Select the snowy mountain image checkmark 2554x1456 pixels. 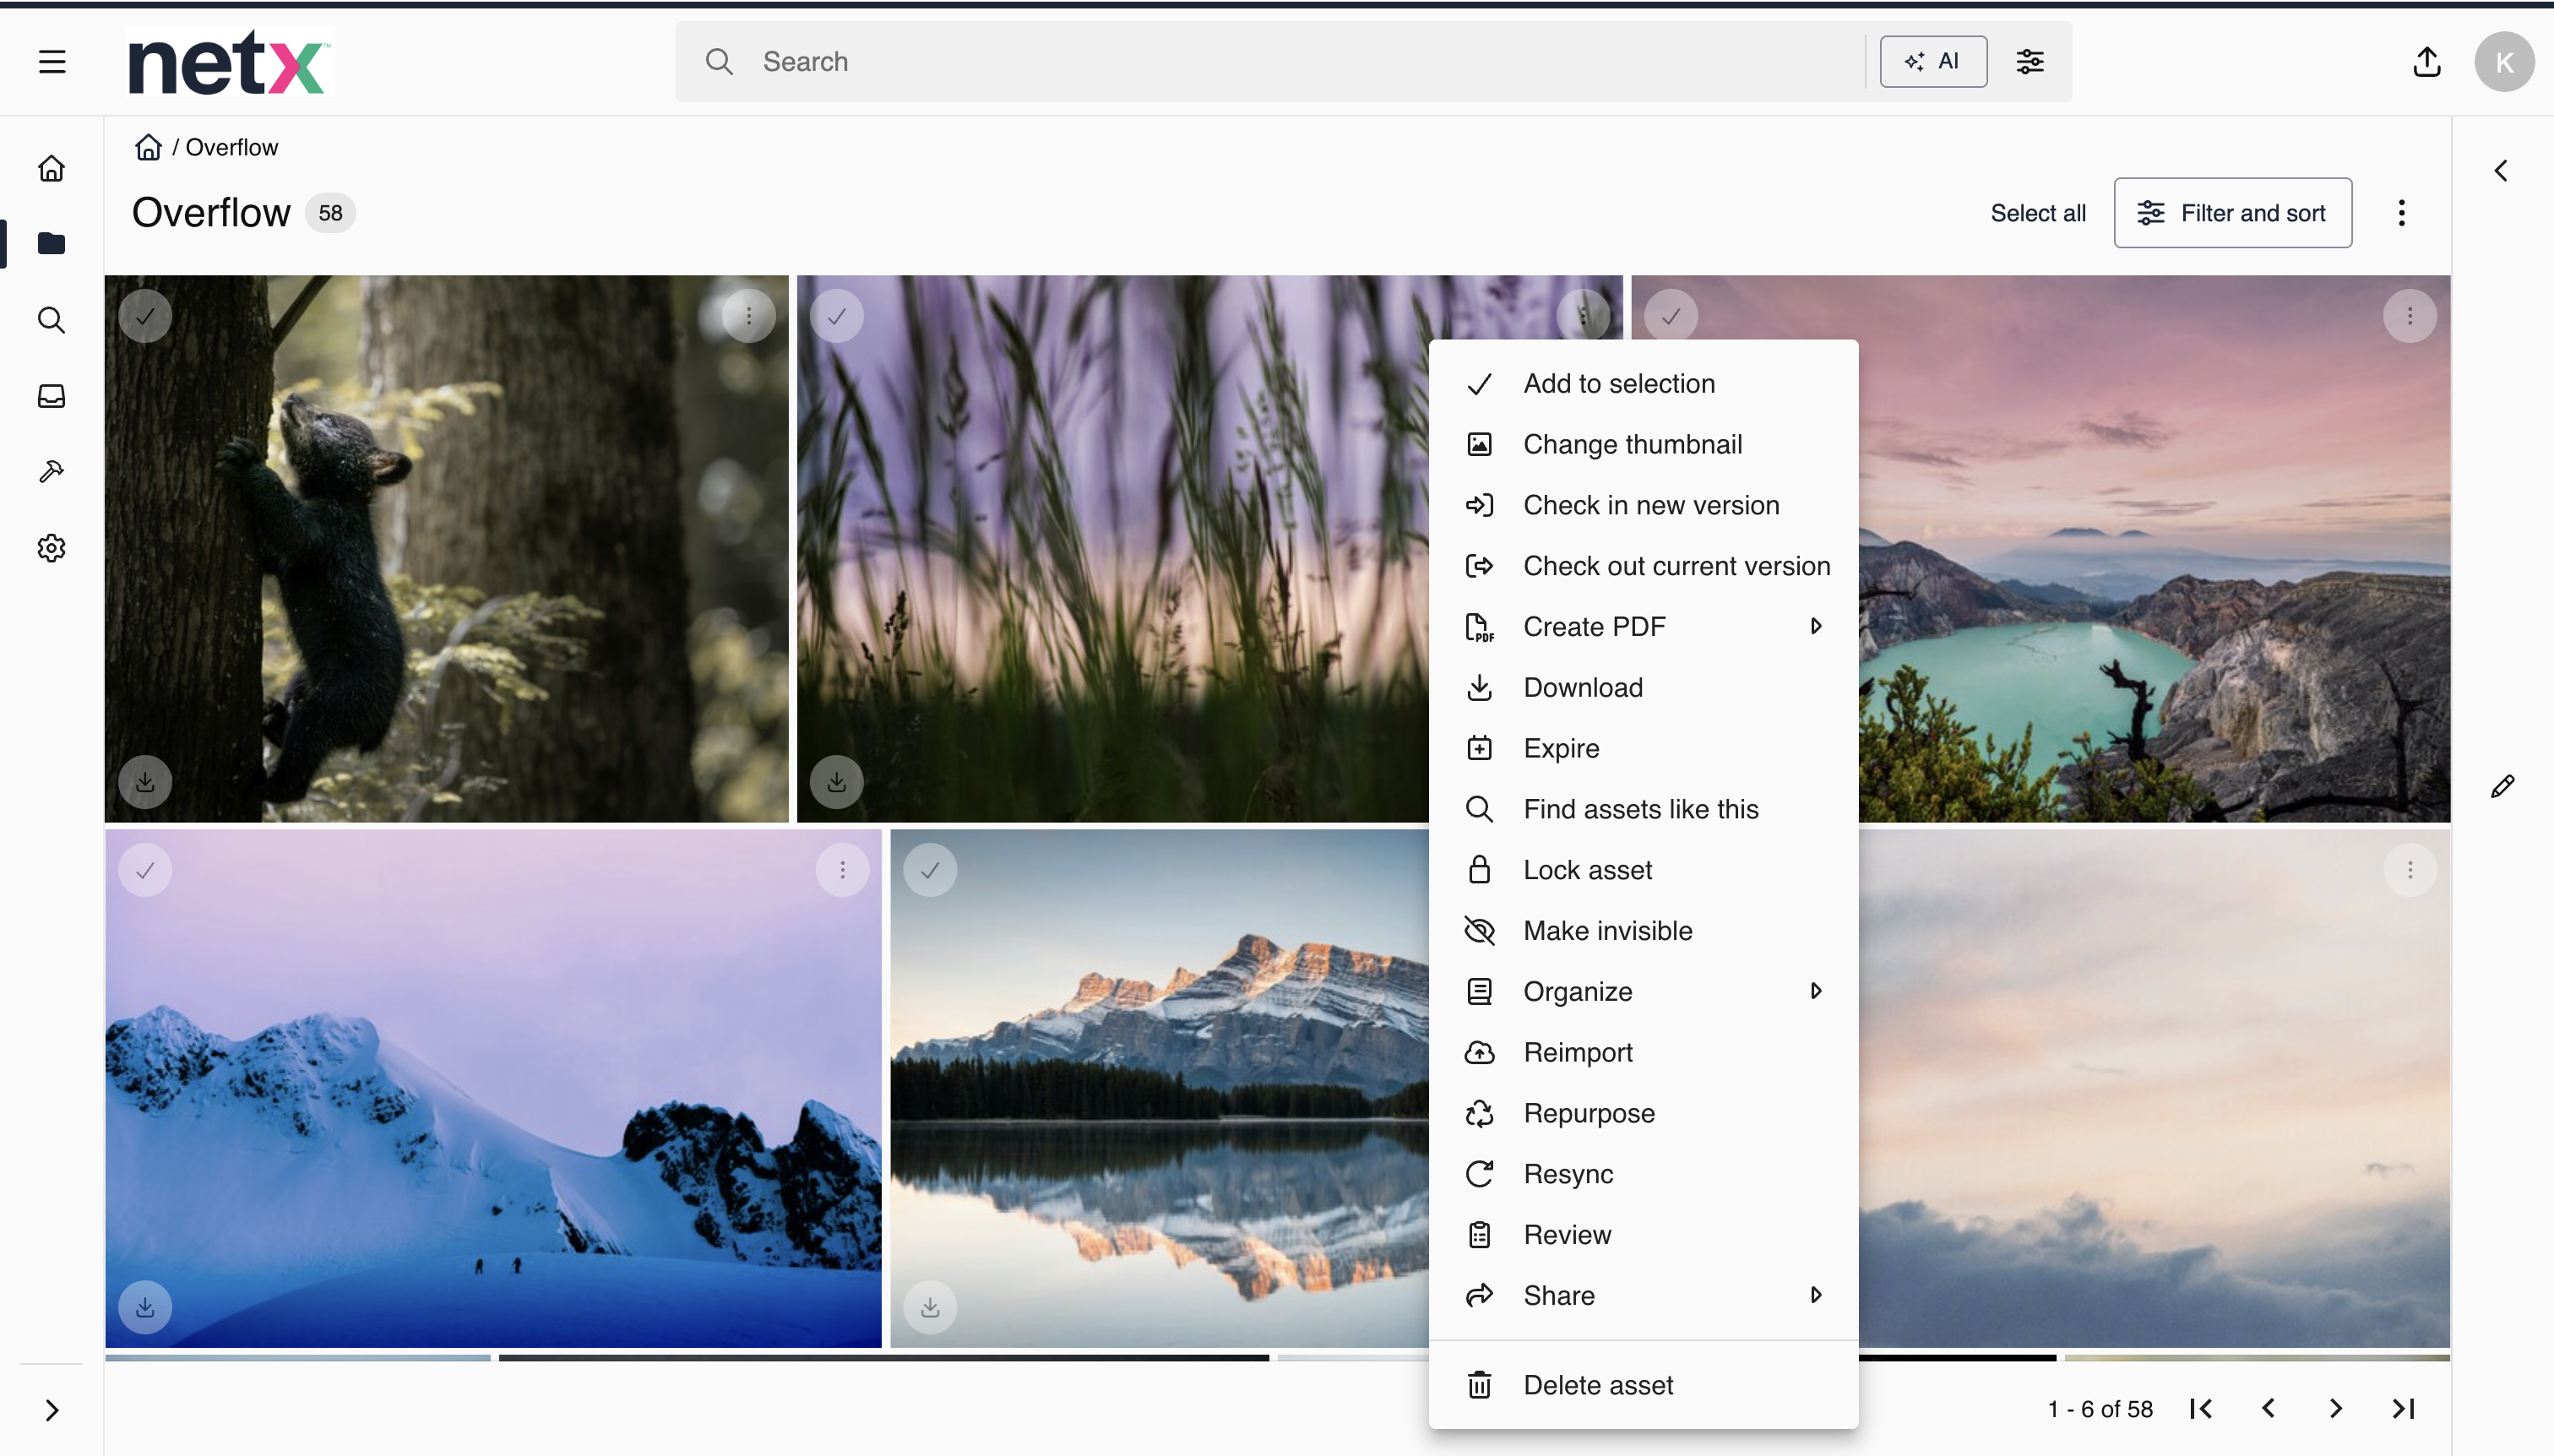(x=145, y=870)
